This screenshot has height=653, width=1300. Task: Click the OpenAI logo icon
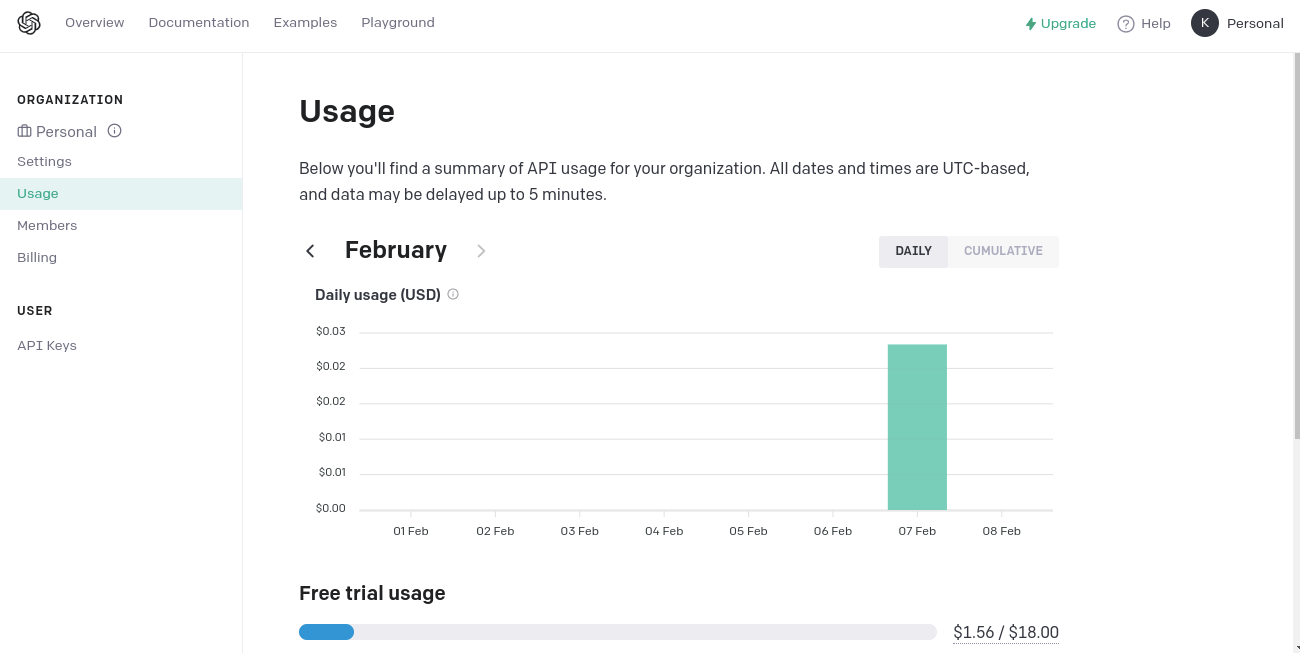click(29, 23)
